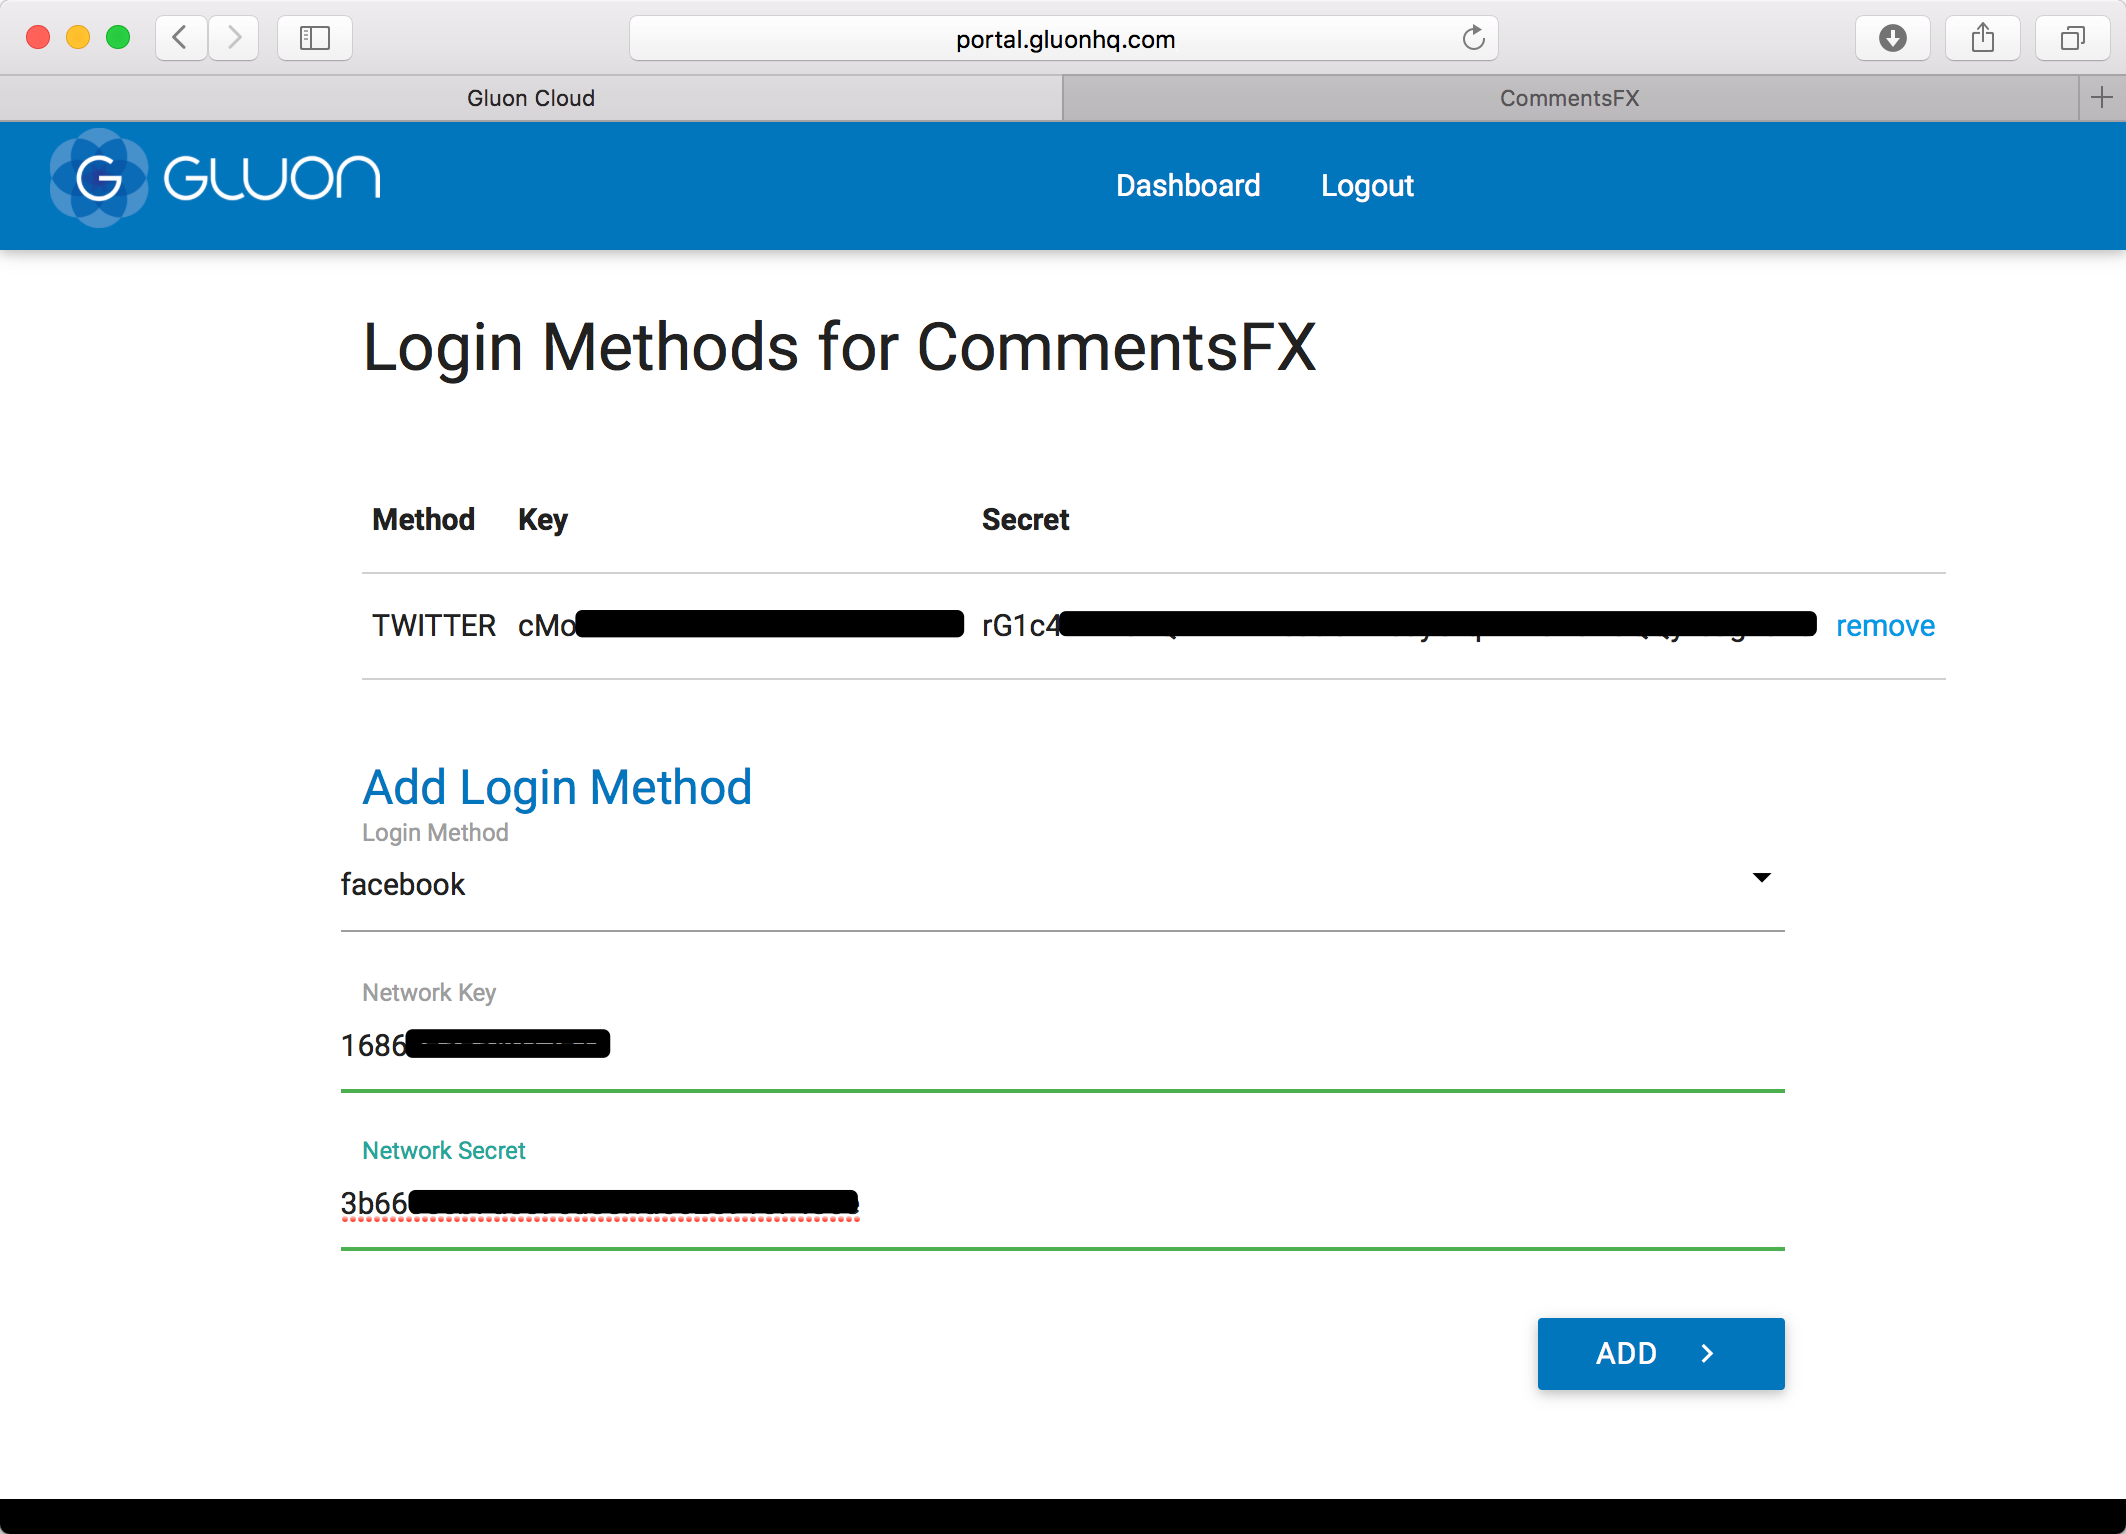2126x1534 pixels.
Task: Remove the TWITTER login method
Action: (x=1885, y=625)
